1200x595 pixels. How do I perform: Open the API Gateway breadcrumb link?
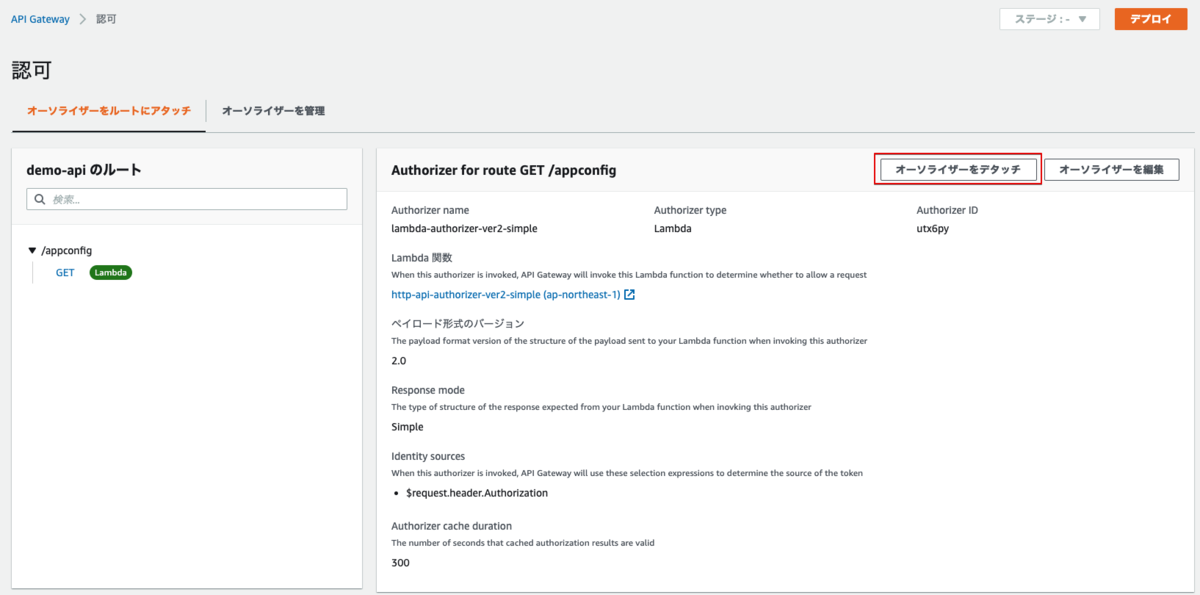40,19
